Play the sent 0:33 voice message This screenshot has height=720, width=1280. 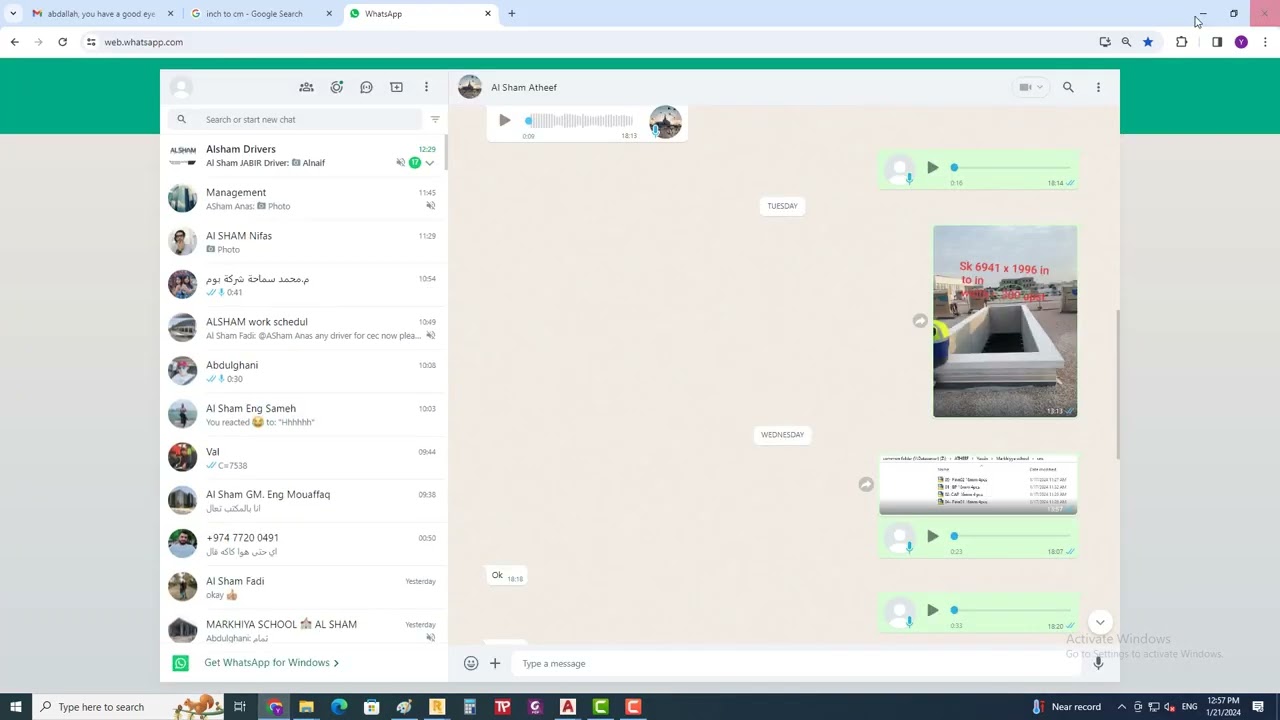[932, 610]
